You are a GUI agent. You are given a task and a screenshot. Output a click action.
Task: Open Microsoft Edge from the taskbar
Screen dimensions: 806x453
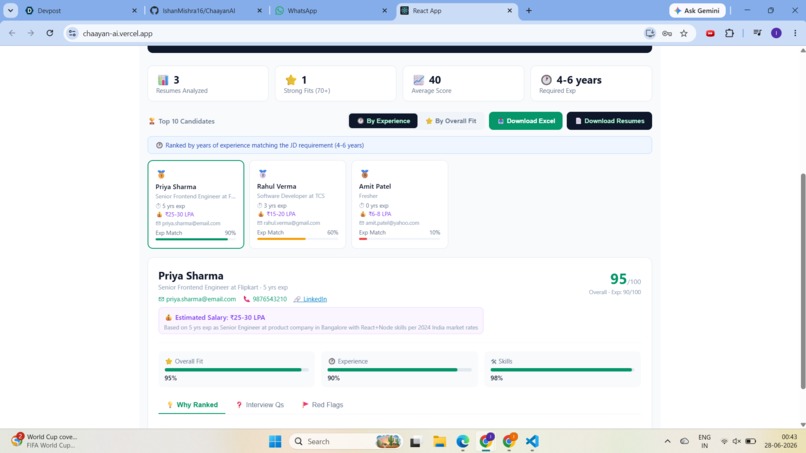coord(463,441)
